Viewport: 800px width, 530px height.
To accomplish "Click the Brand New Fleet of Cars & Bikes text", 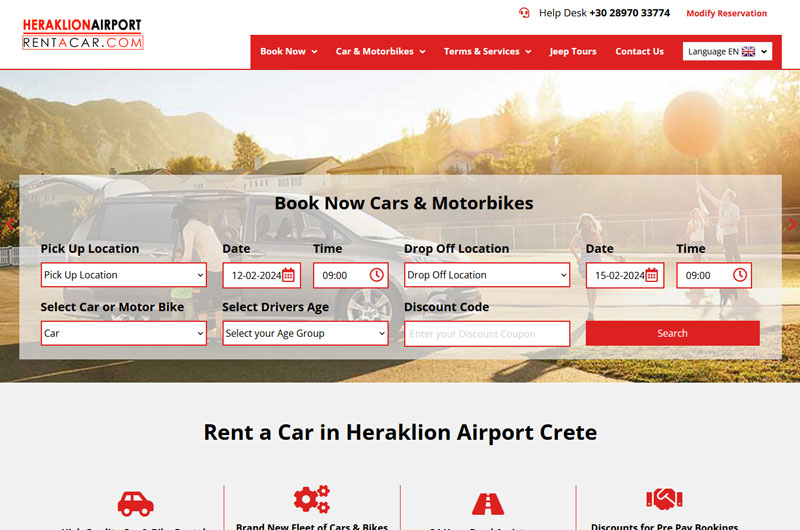I will click(312, 526).
